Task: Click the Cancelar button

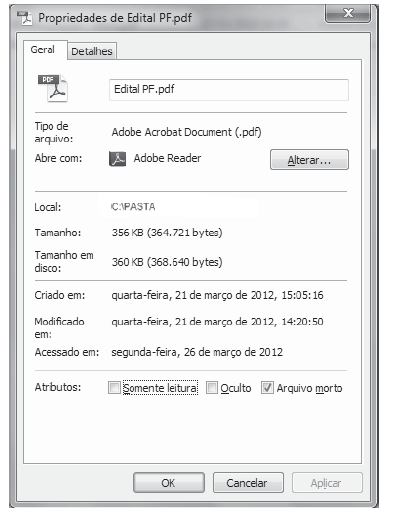Action: (248, 483)
